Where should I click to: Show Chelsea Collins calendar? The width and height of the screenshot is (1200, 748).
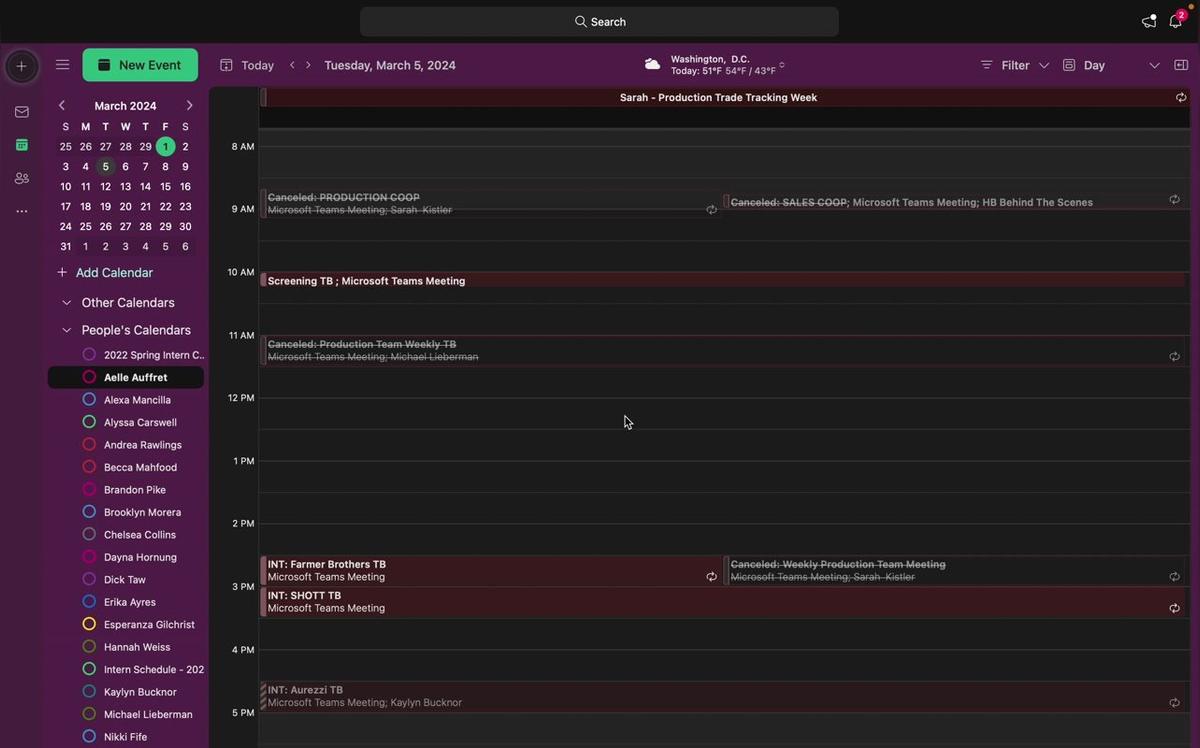[89, 535]
